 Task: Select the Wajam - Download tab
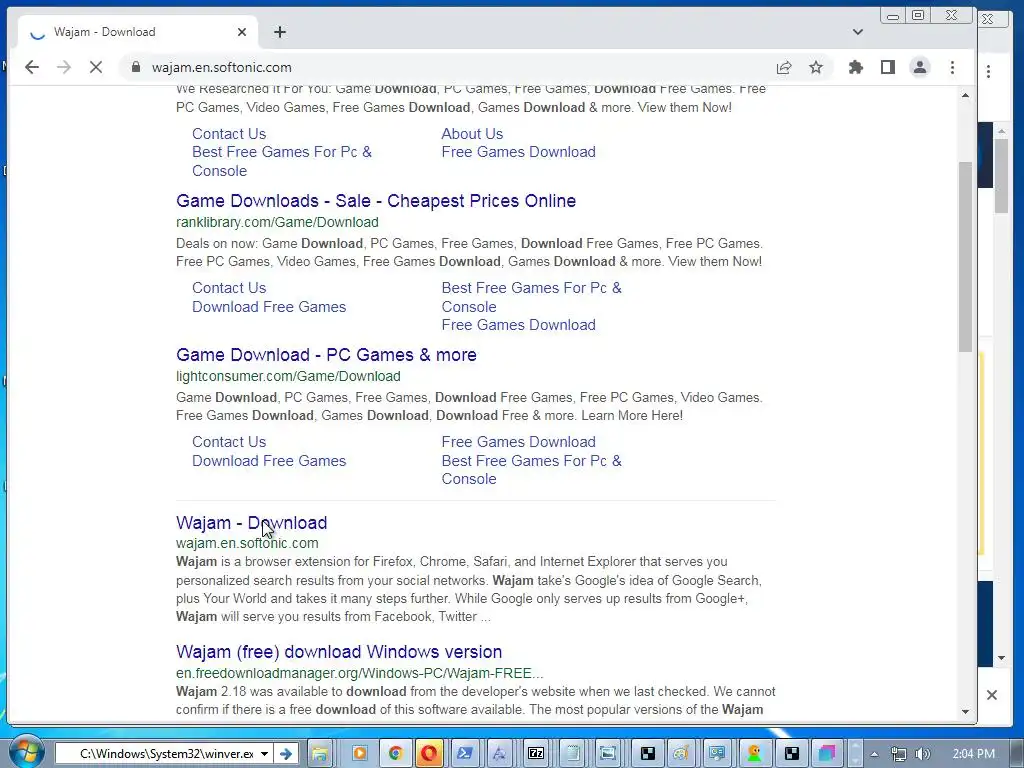(136, 32)
